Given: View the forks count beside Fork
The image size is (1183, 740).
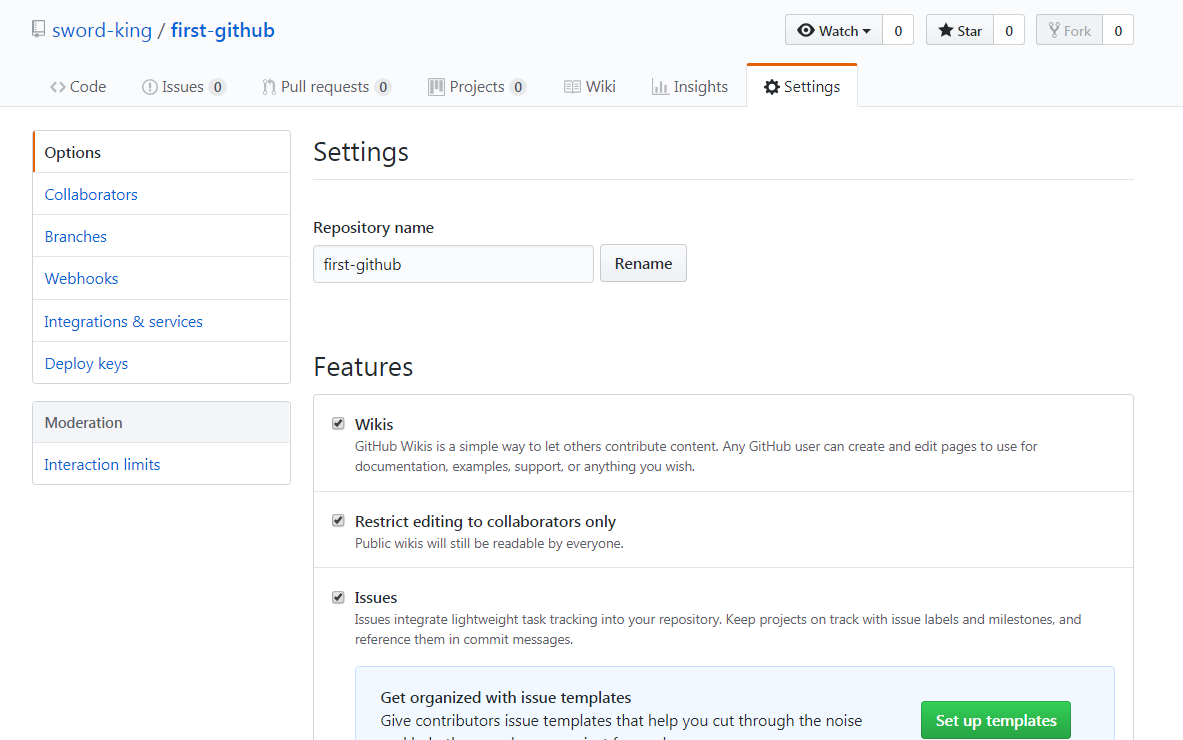Looking at the screenshot, I should point(1118,30).
